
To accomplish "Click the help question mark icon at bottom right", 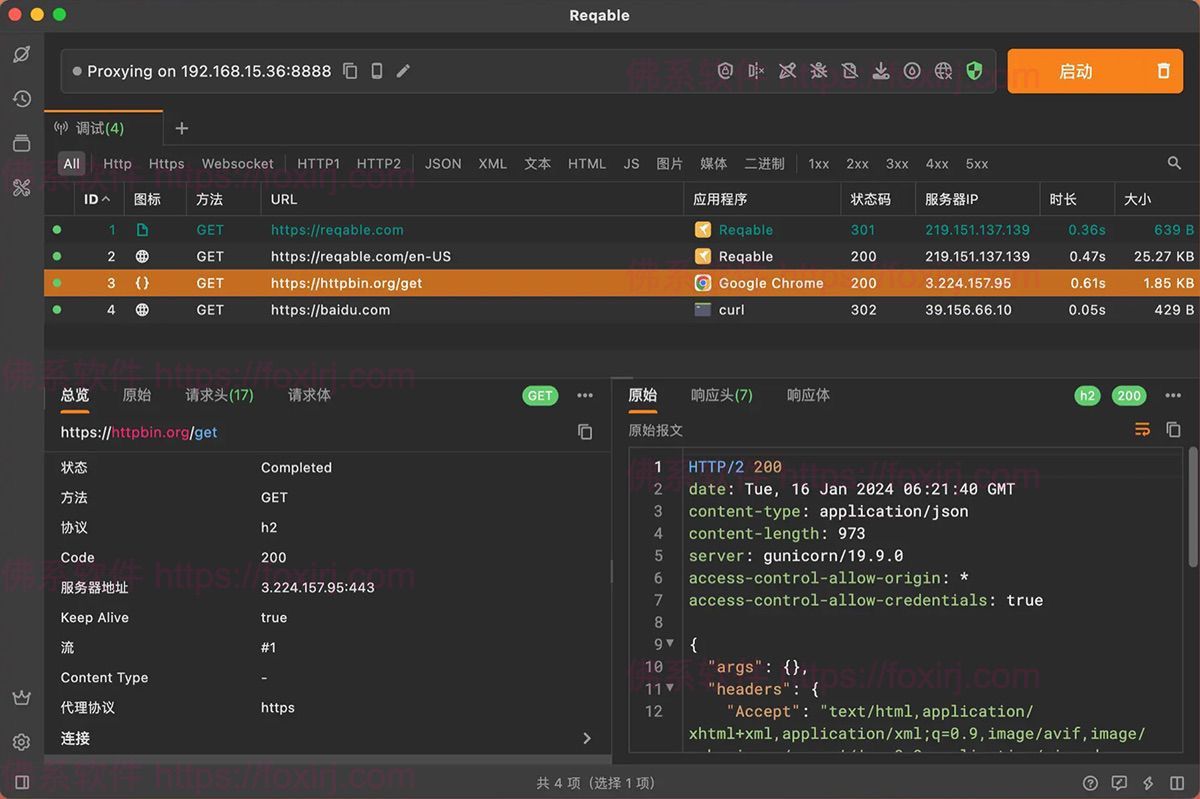I will [1090, 783].
